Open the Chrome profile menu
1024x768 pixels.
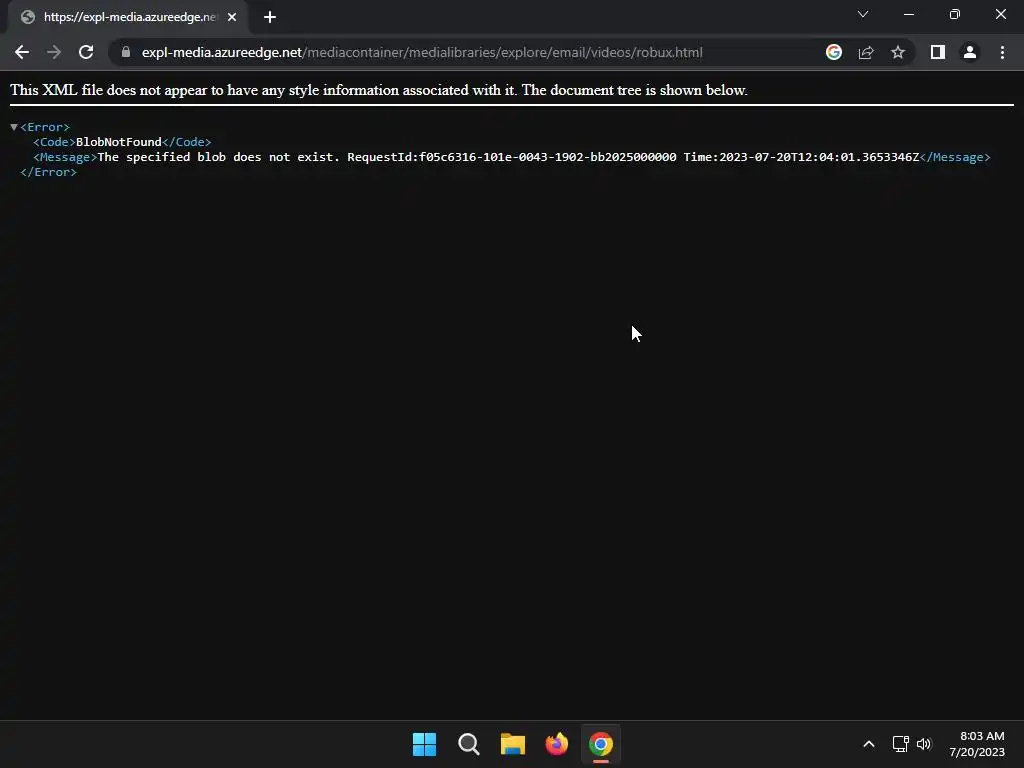(x=970, y=52)
